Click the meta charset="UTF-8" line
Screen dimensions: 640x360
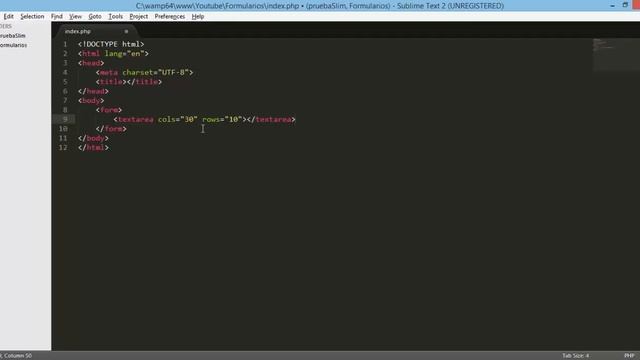(x=144, y=72)
